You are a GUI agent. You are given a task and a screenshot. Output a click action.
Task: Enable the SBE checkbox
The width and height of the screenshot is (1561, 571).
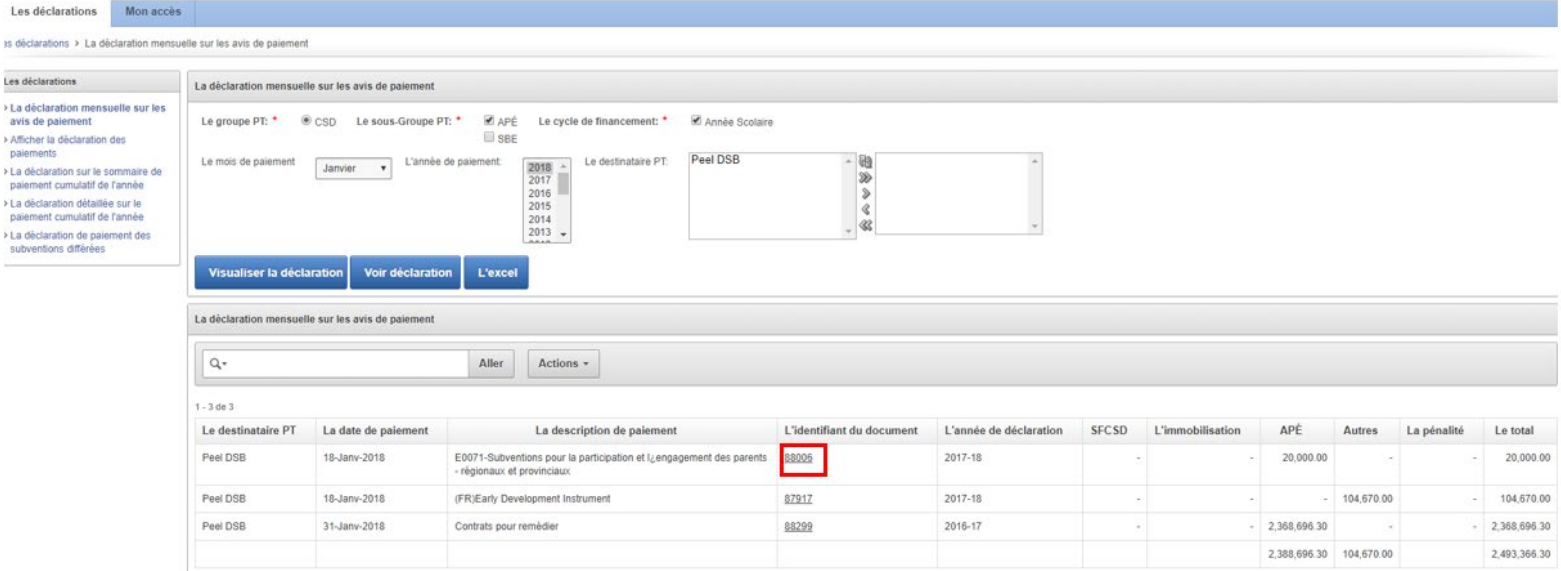point(489,137)
